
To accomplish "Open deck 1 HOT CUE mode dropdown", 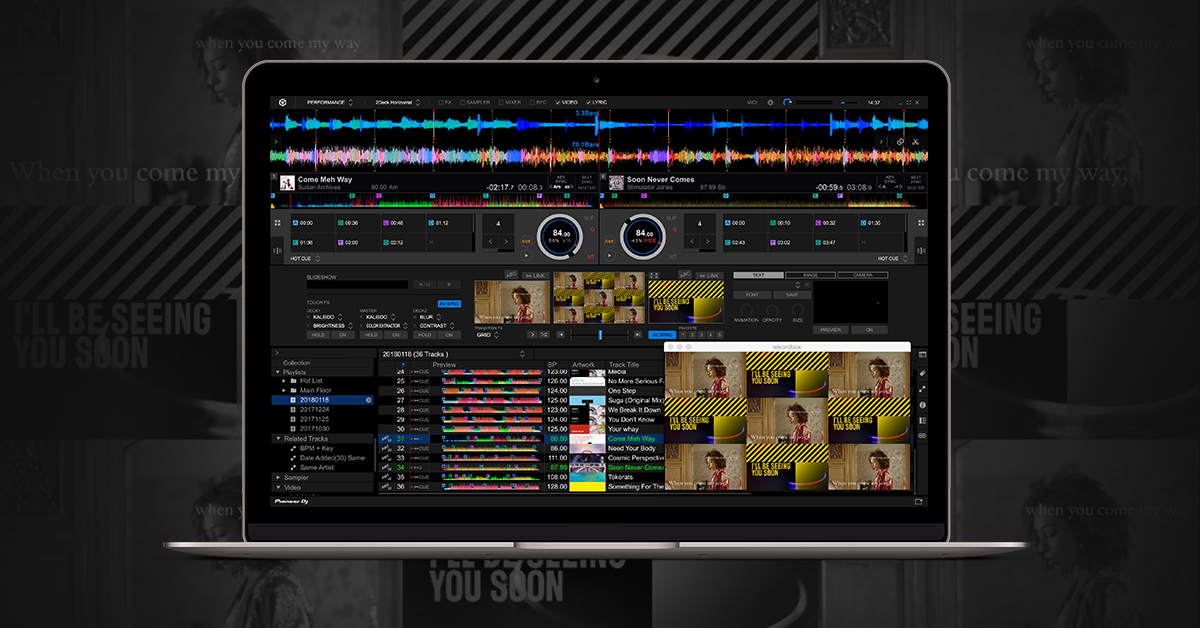I will (x=305, y=258).
